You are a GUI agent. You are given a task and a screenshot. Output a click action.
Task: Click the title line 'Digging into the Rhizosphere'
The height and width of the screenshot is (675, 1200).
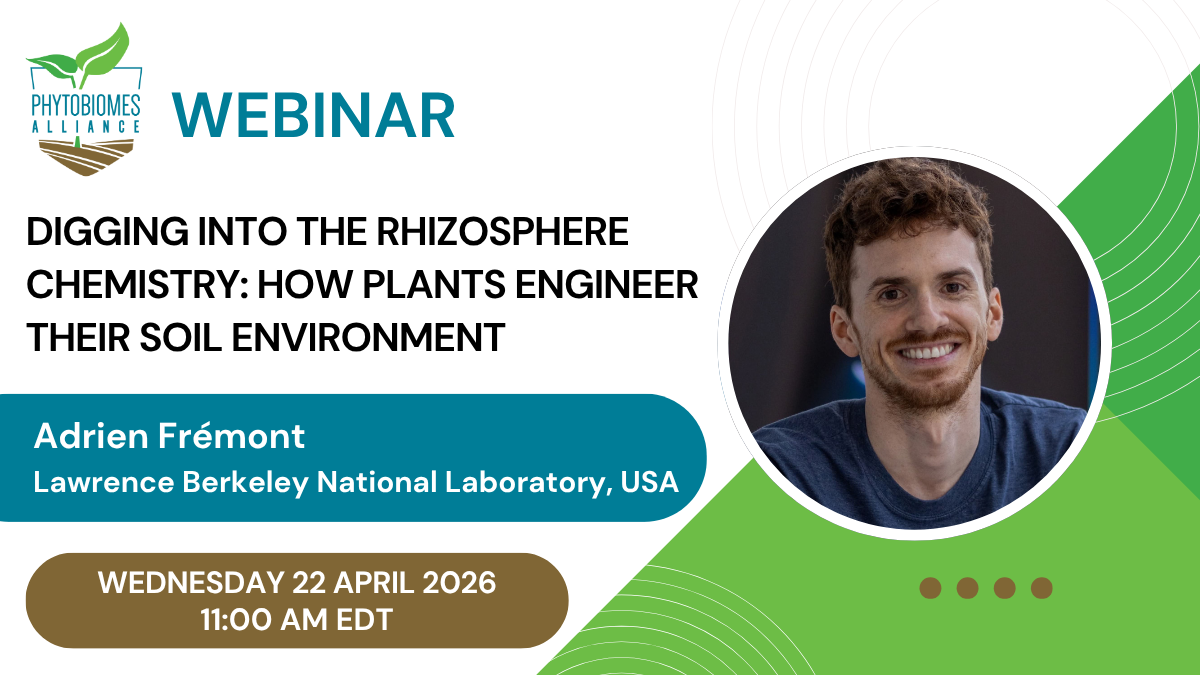coord(328,234)
